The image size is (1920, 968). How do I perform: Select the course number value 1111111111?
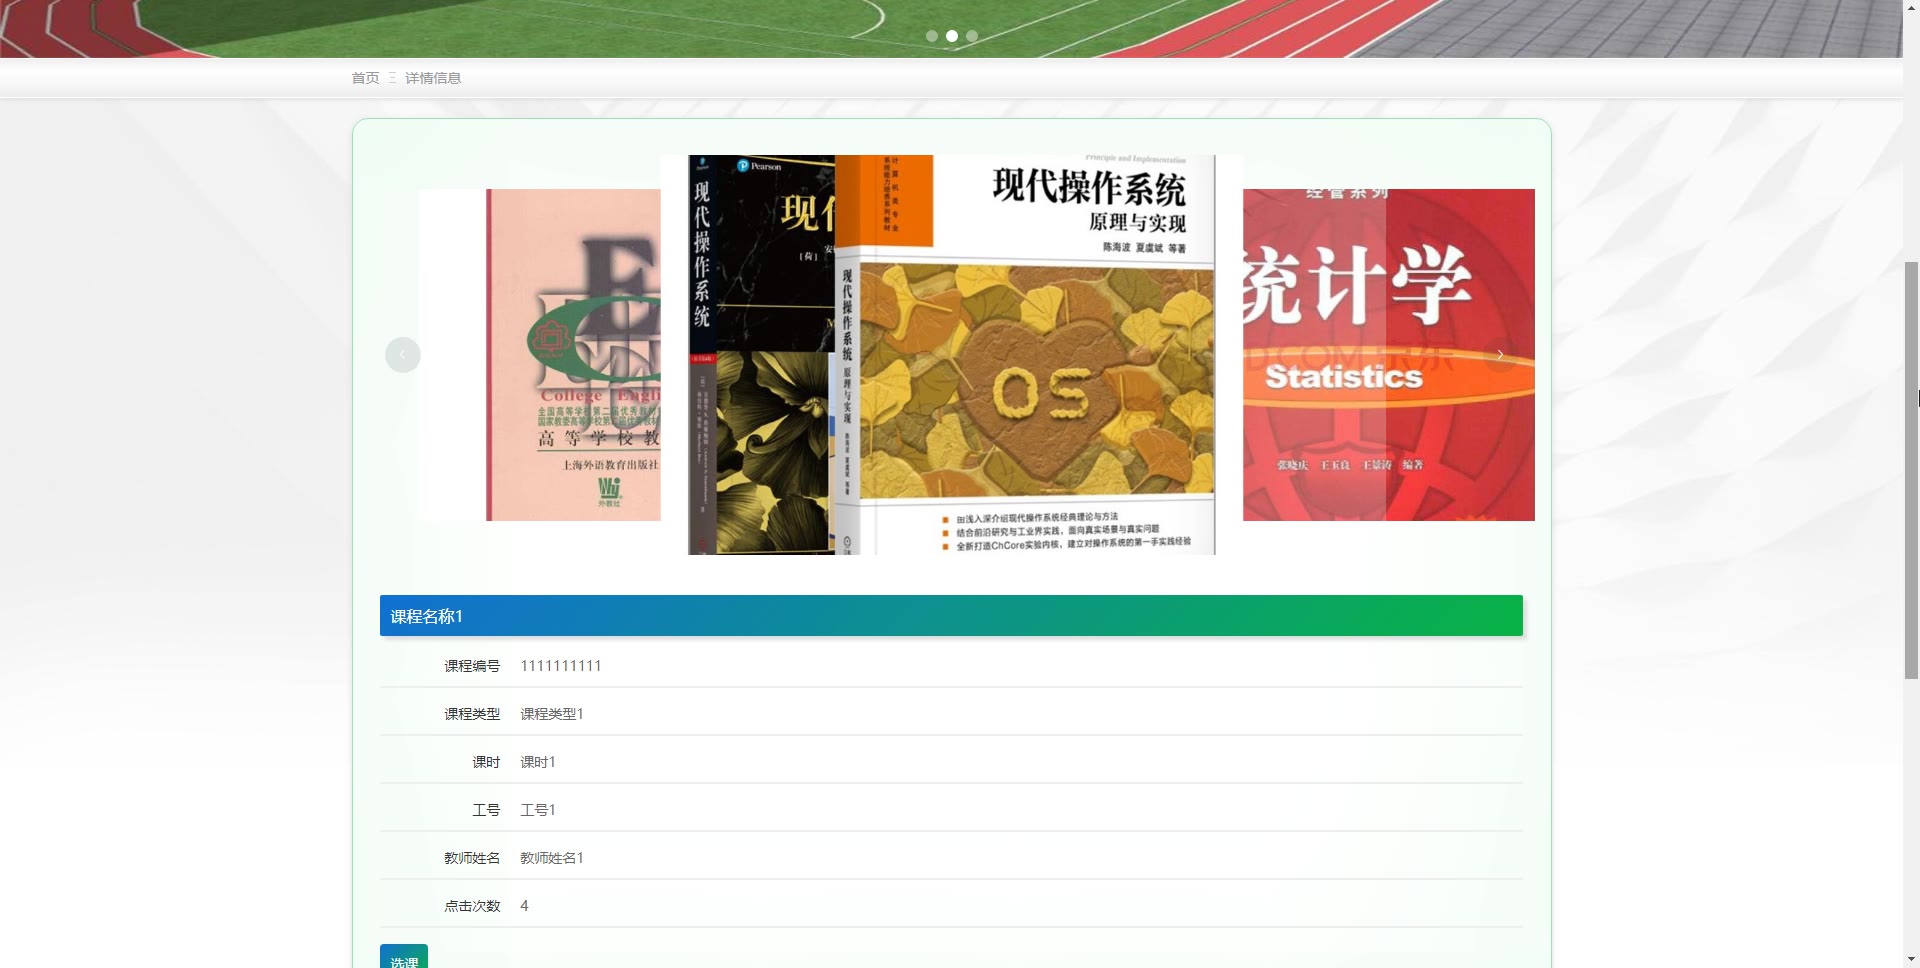(x=561, y=666)
